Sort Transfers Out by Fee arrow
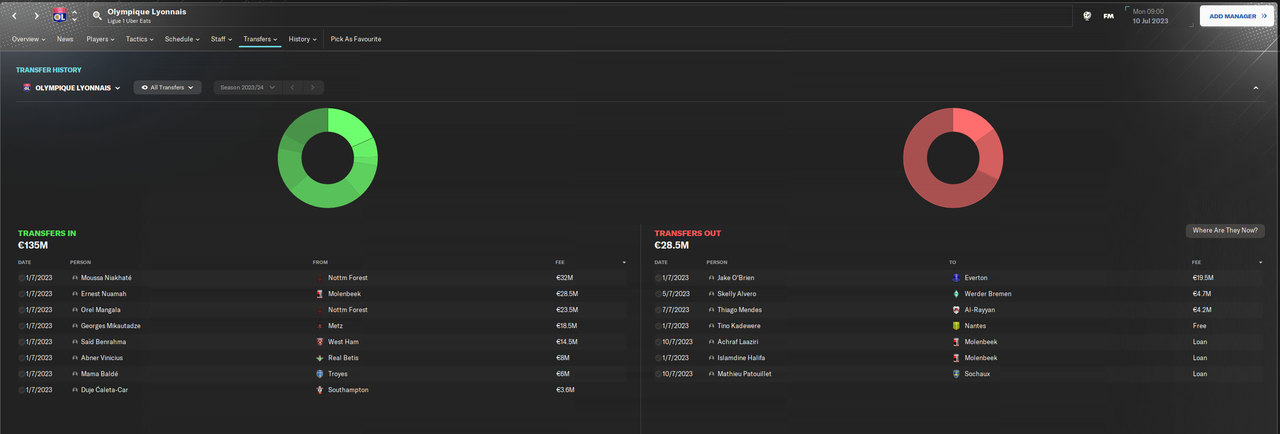This screenshot has height=434, width=1280. coord(1260,262)
